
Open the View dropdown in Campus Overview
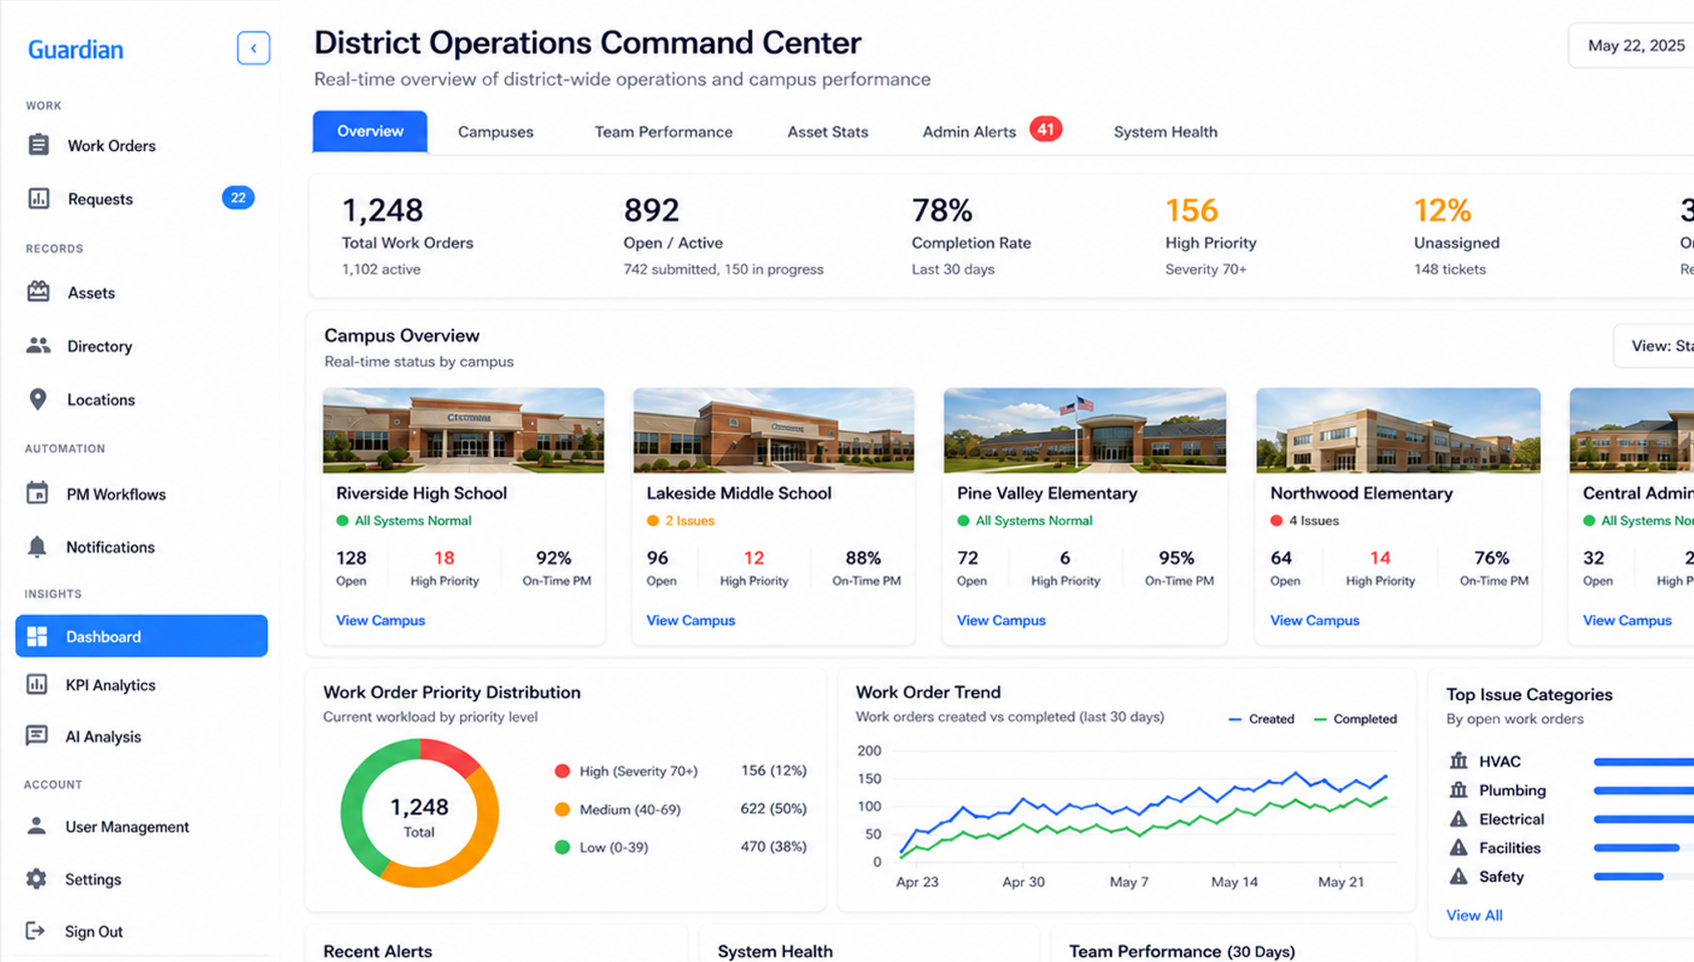coord(1655,346)
